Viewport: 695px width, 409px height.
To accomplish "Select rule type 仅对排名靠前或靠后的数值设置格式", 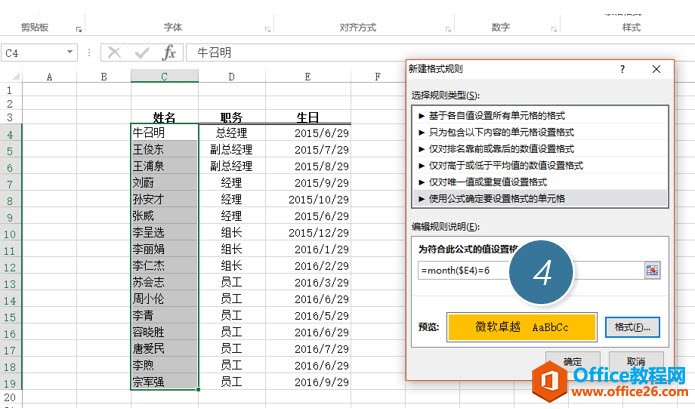I will click(539, 149).
